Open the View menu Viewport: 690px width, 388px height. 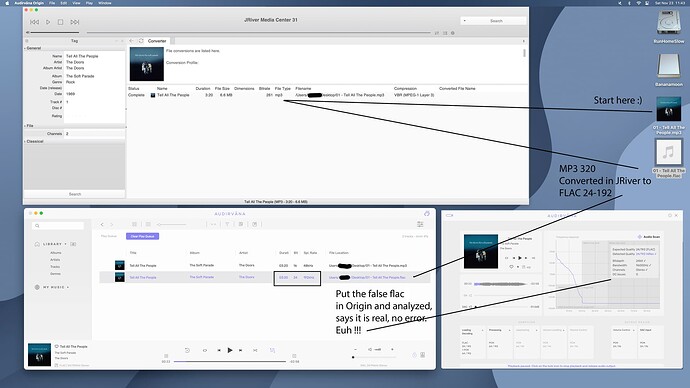pos(76,3)
